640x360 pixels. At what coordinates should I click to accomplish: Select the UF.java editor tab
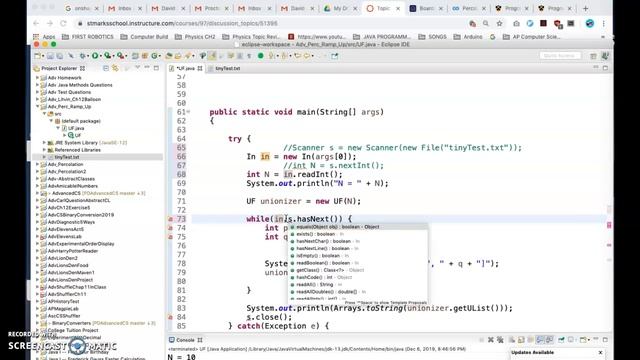point(186,69)
